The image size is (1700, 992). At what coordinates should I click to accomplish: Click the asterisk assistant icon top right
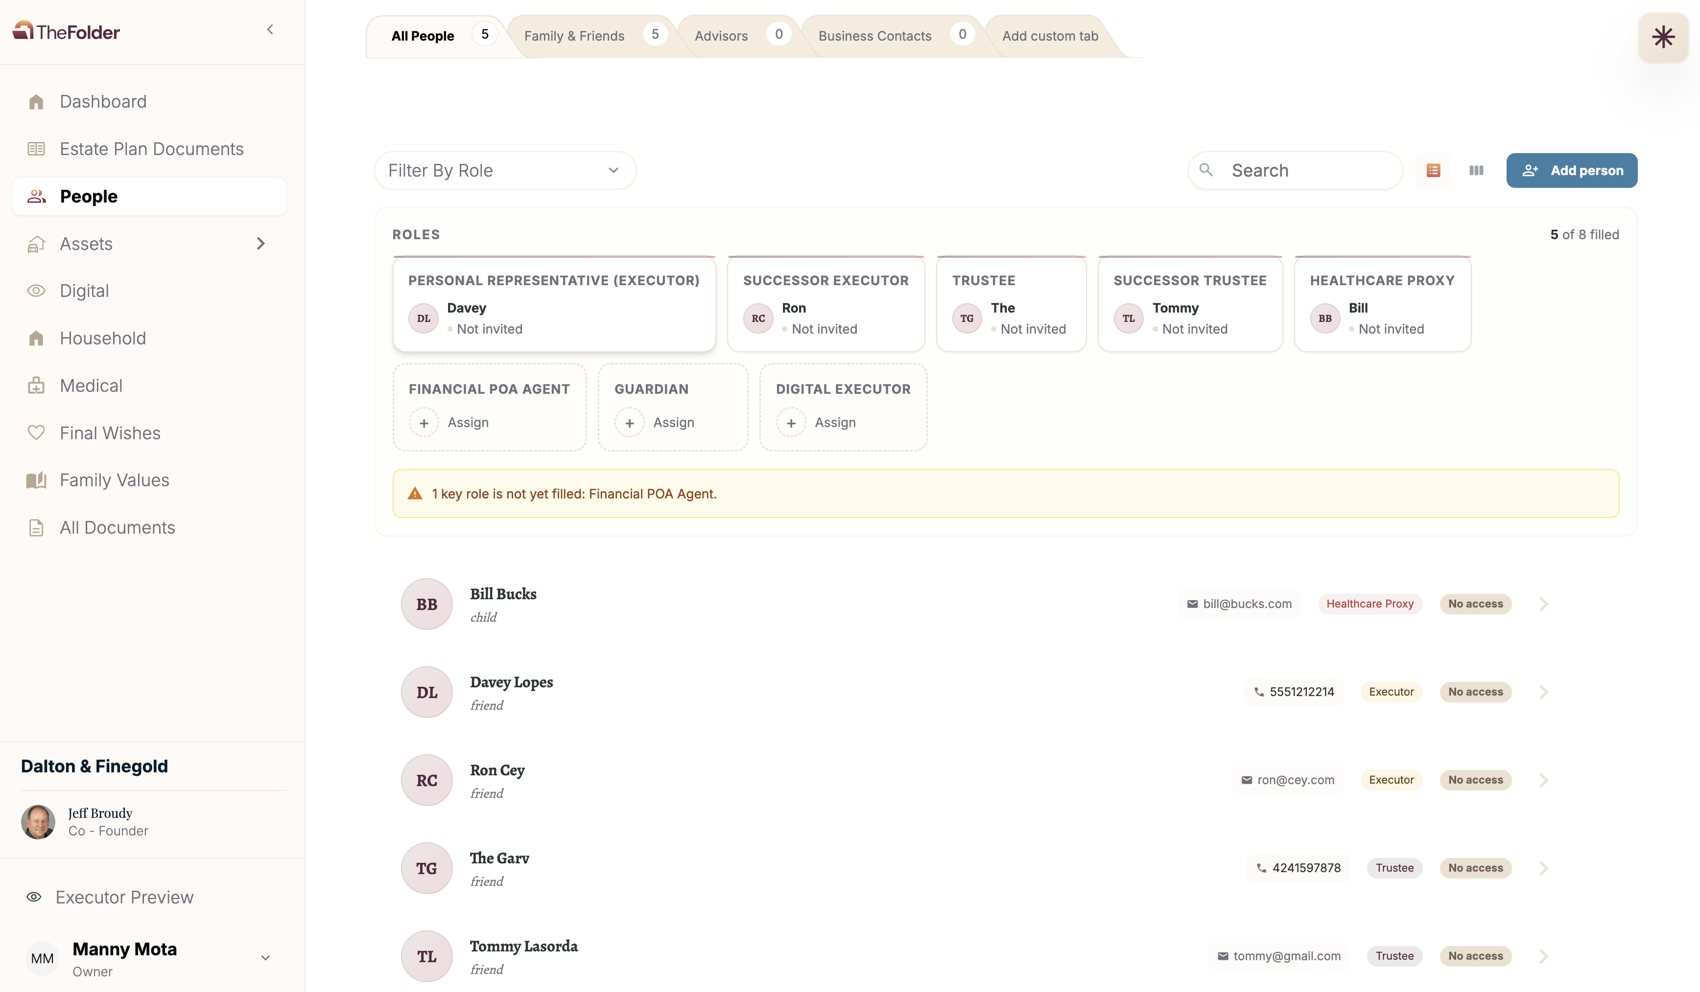tap(1663, 37)
